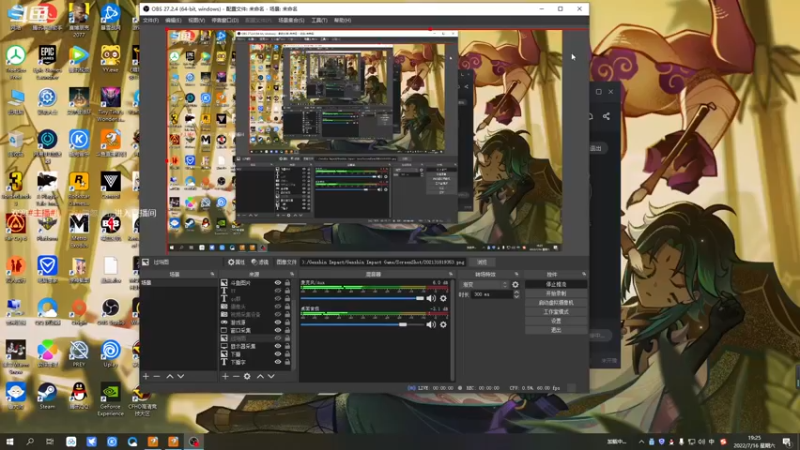Image resolution: width=800 pixels, height=450 pixels.
Task: Toggle visibility of the 视频采集设备 source
Action: 278,314
